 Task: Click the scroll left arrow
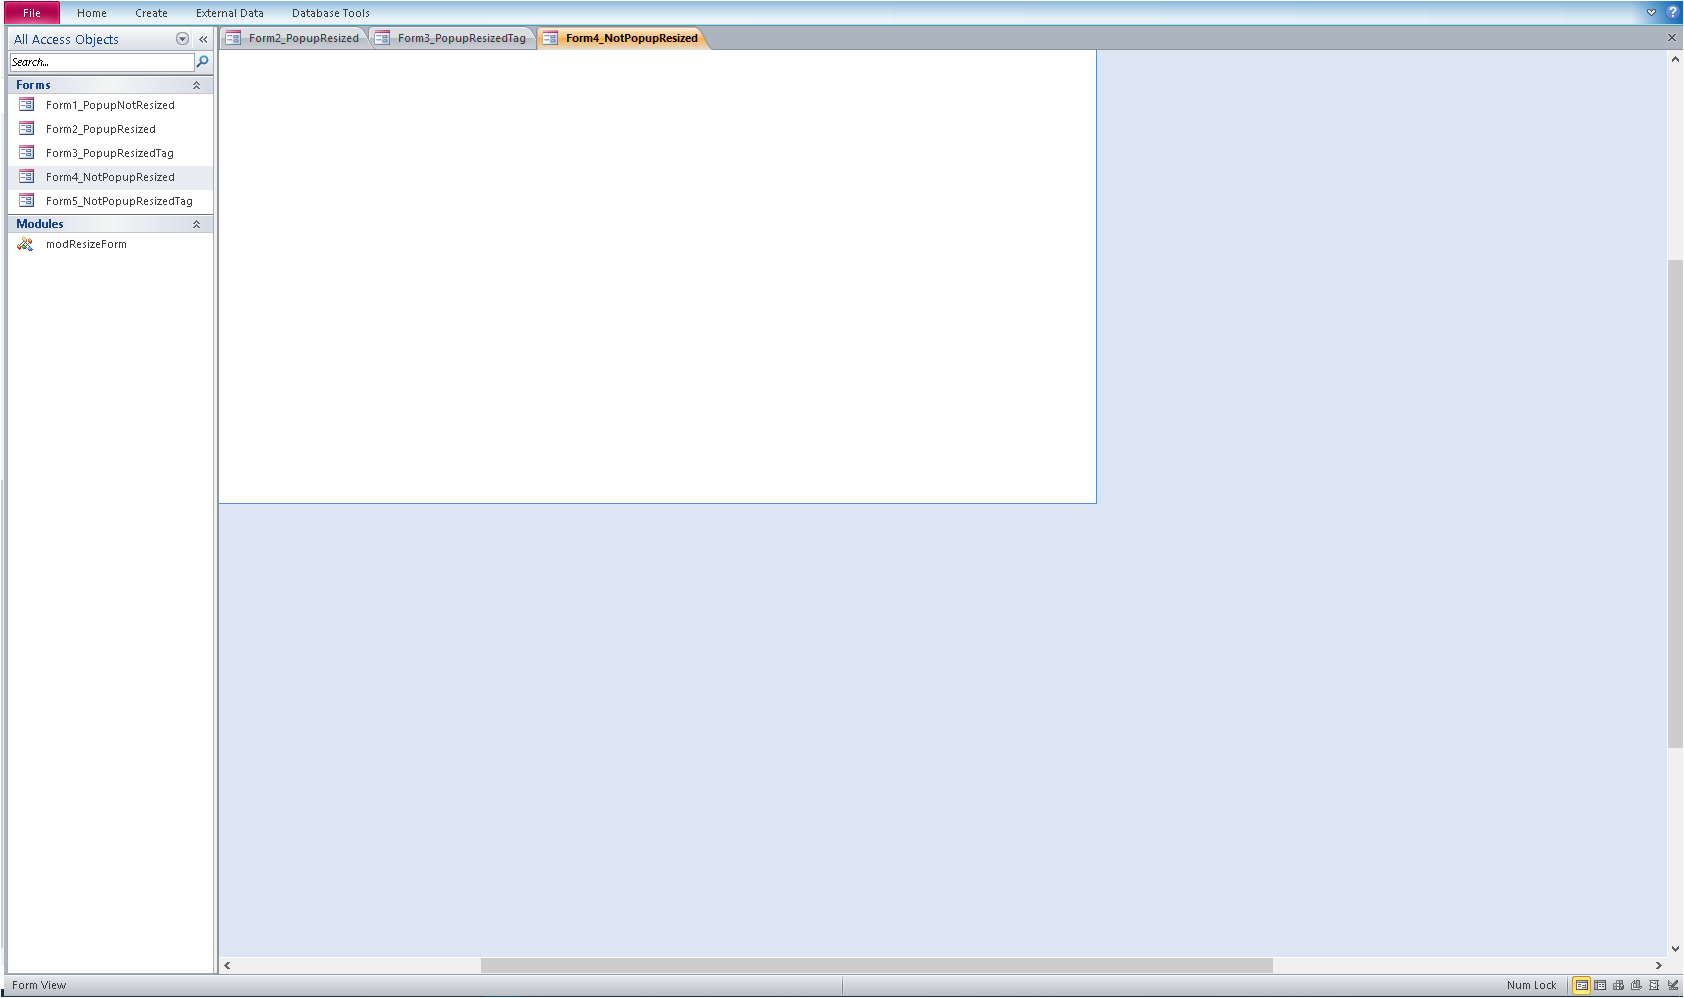point(228,965)
